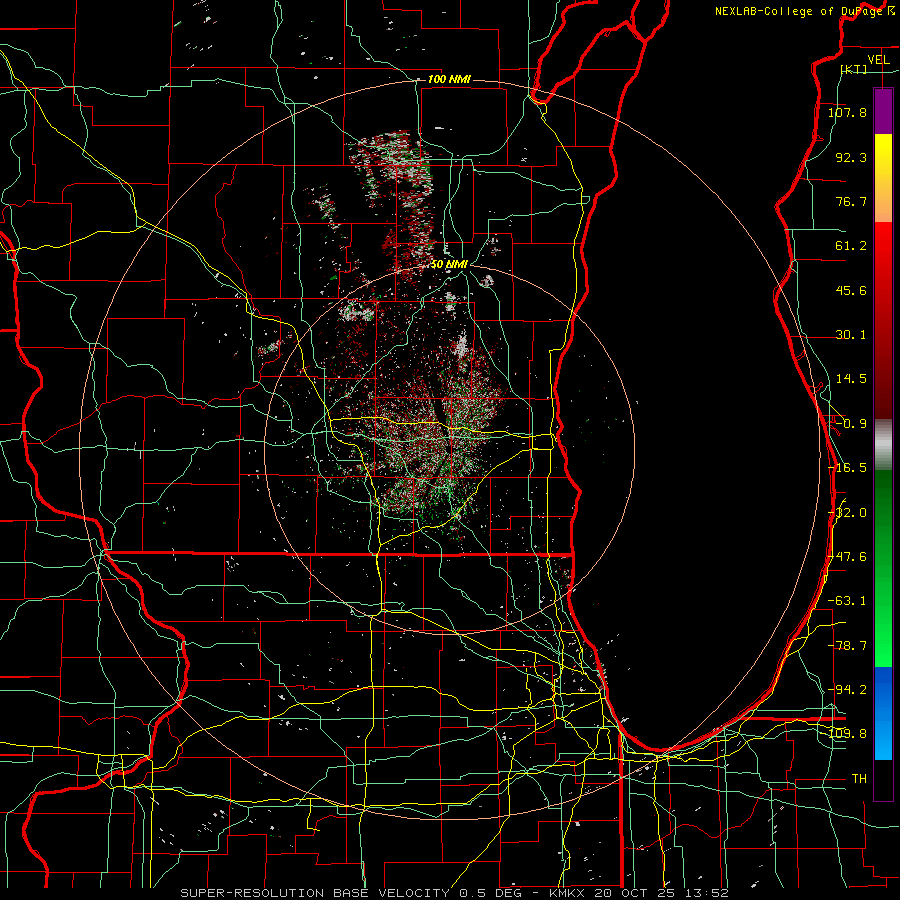Select the -32.0 scale value
Image resolution: width=900 pixels, height=900 pixels.
click(847, 513)
